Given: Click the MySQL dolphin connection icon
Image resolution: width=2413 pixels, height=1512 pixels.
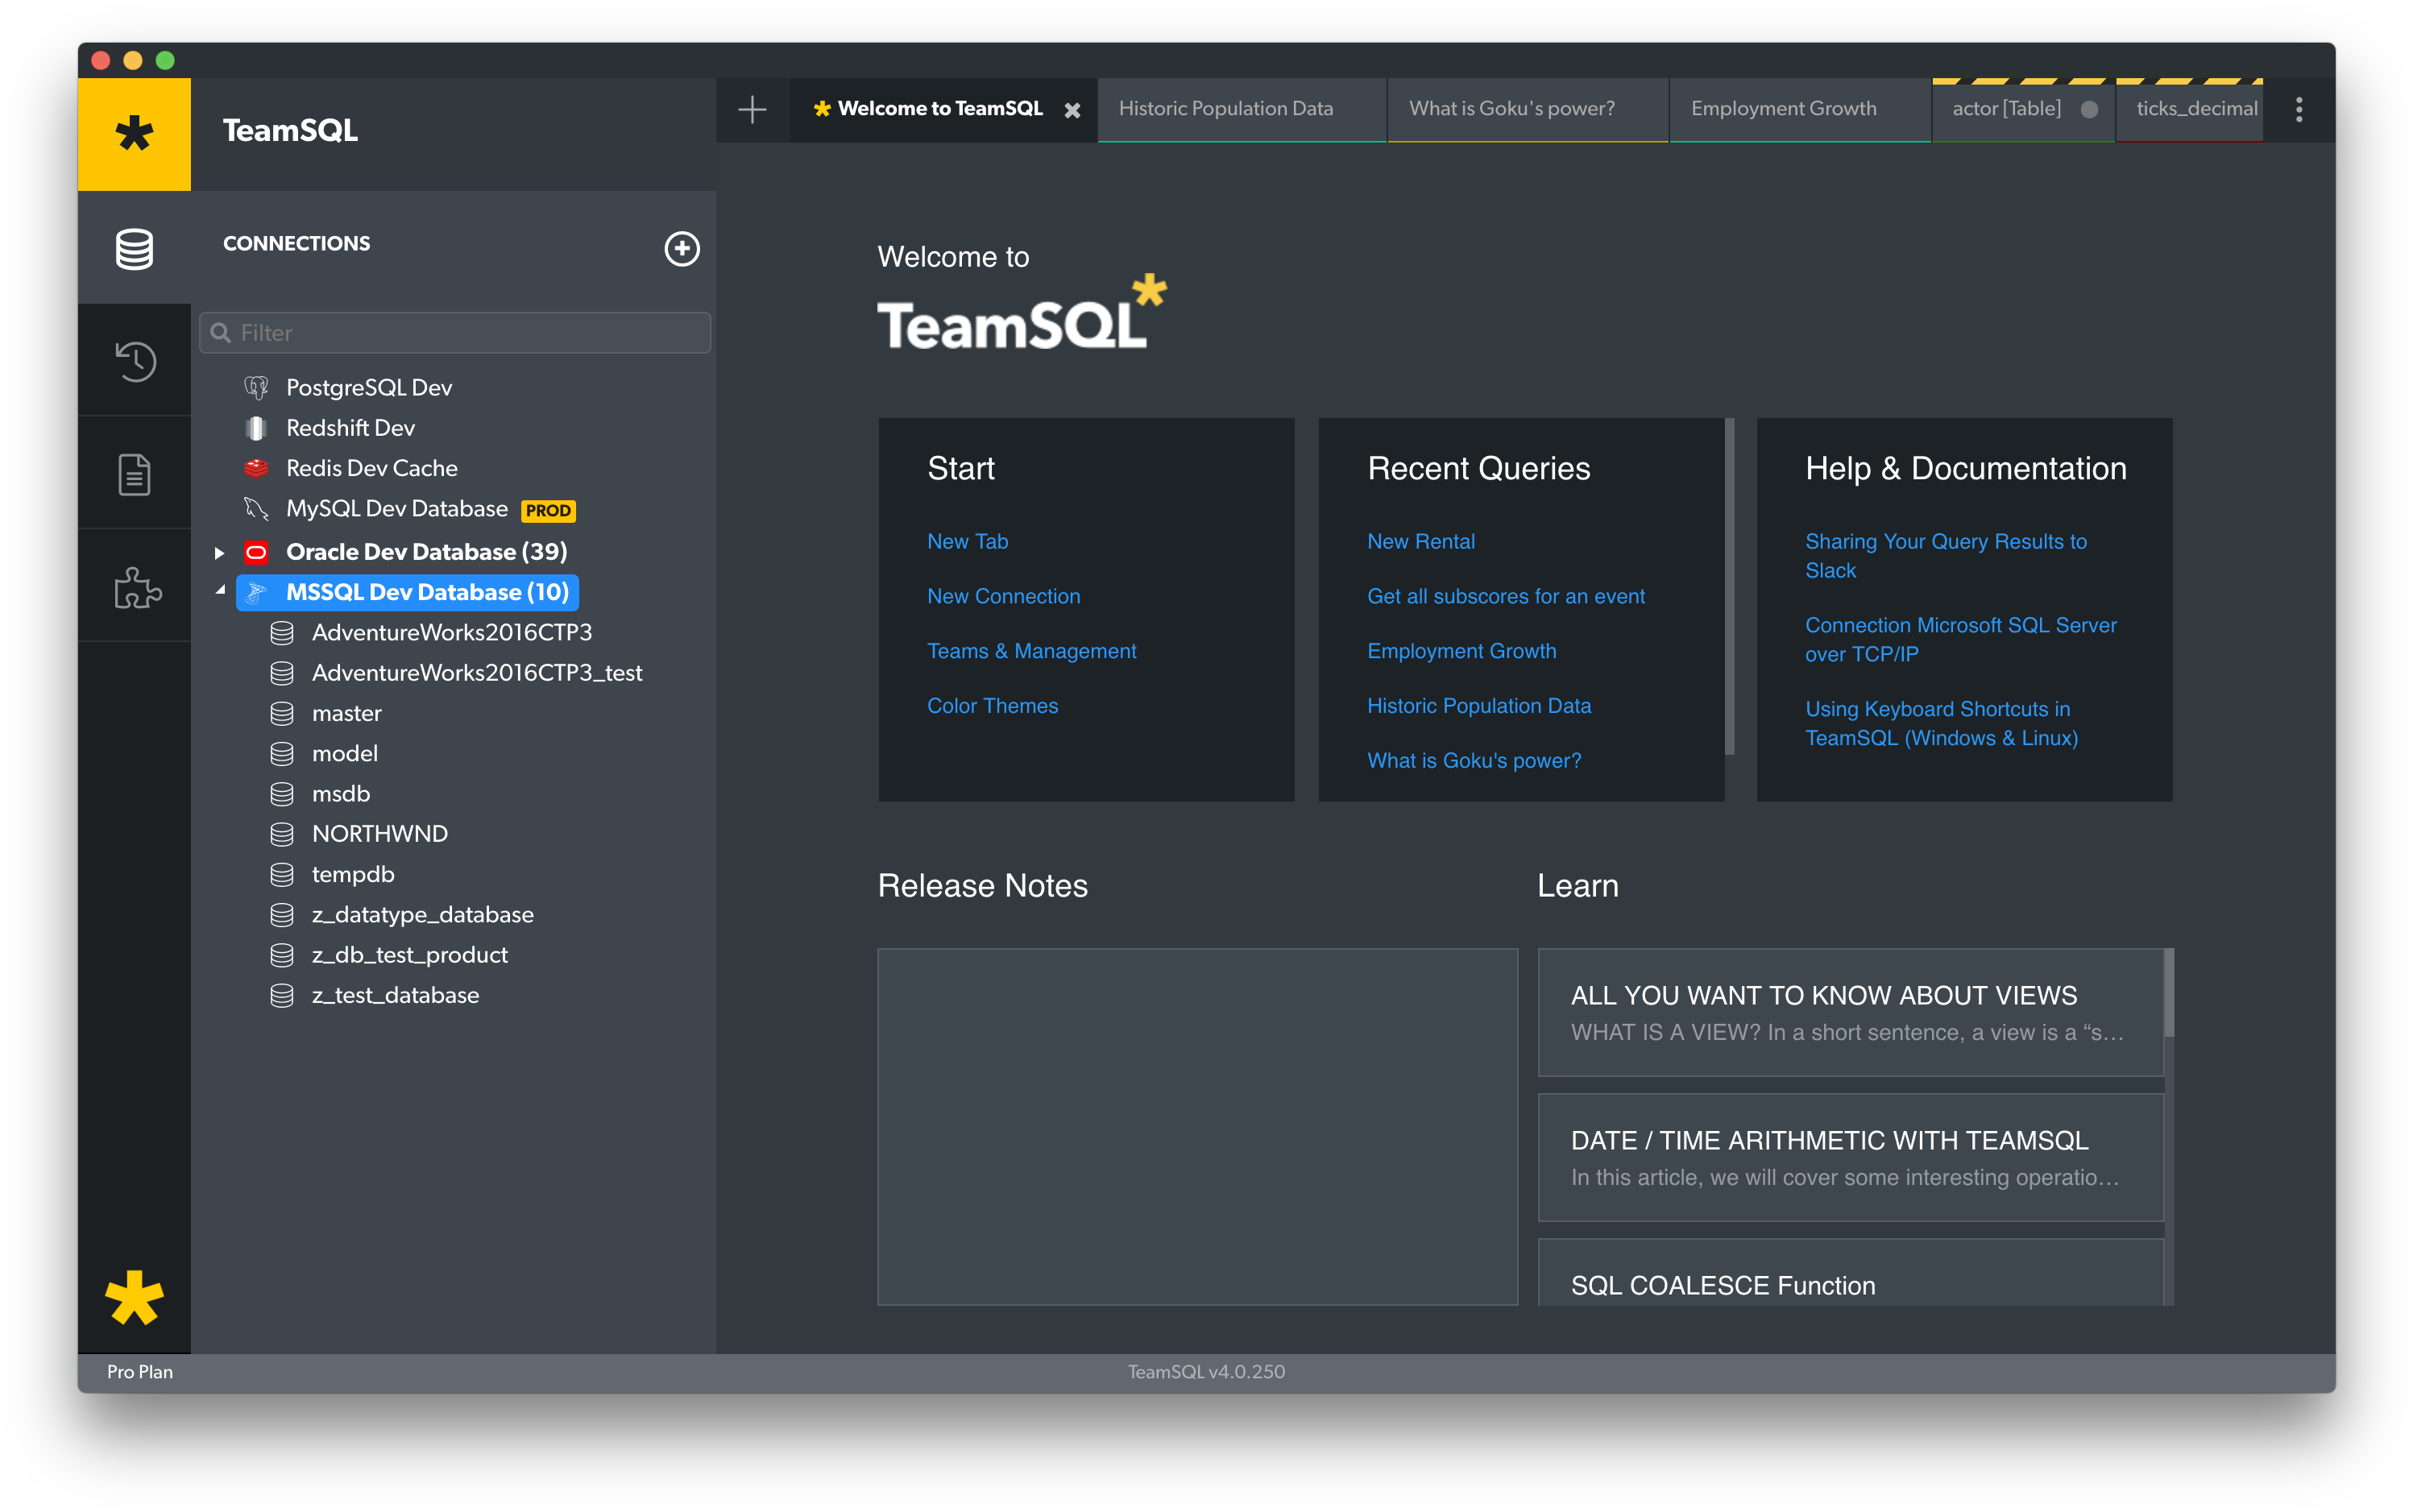Looking at the screenshot, I should (x=256, y=509).
